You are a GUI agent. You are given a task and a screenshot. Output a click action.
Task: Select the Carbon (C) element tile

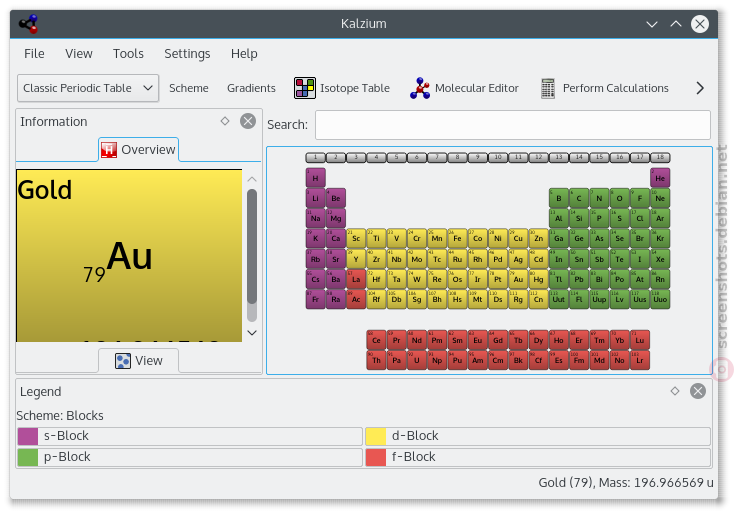(x=579, y=198)
